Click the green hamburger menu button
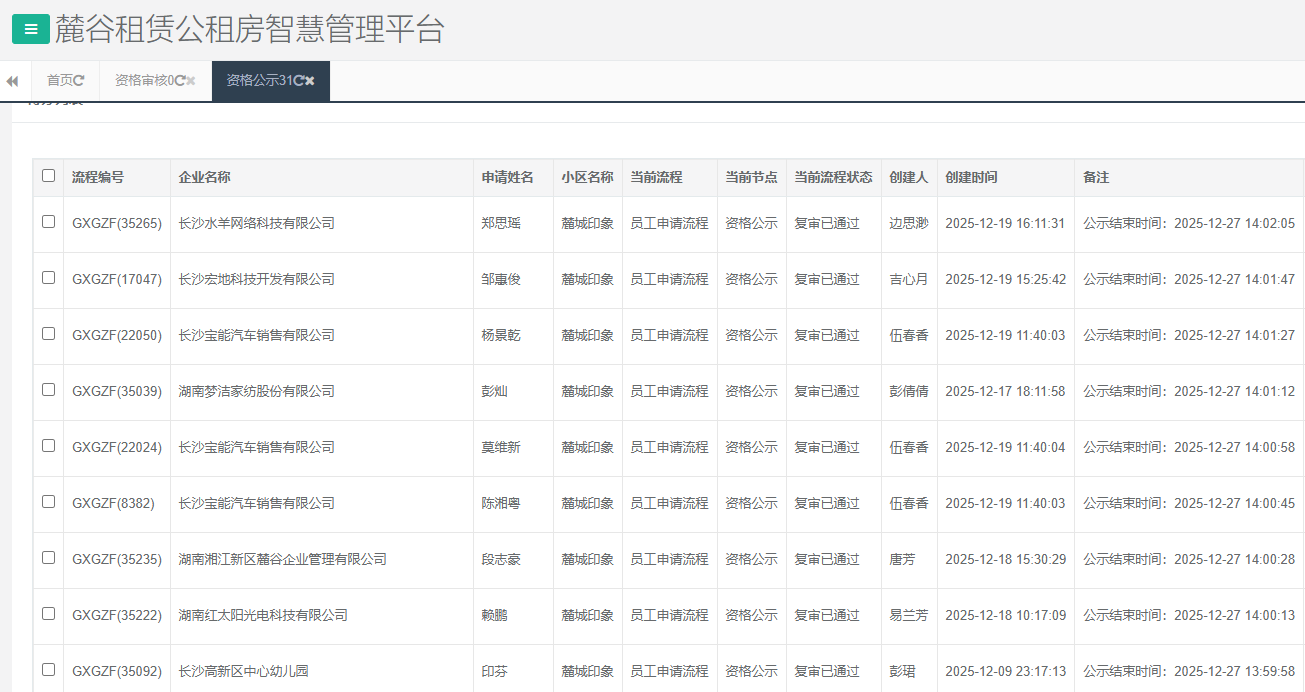 point(30,29)
